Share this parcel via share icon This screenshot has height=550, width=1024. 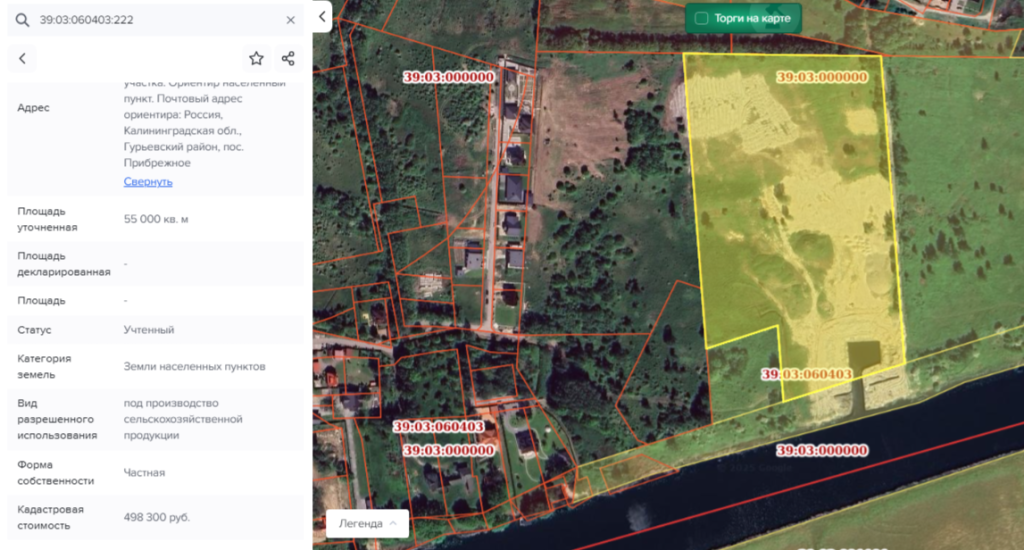(x=288, y=59)
